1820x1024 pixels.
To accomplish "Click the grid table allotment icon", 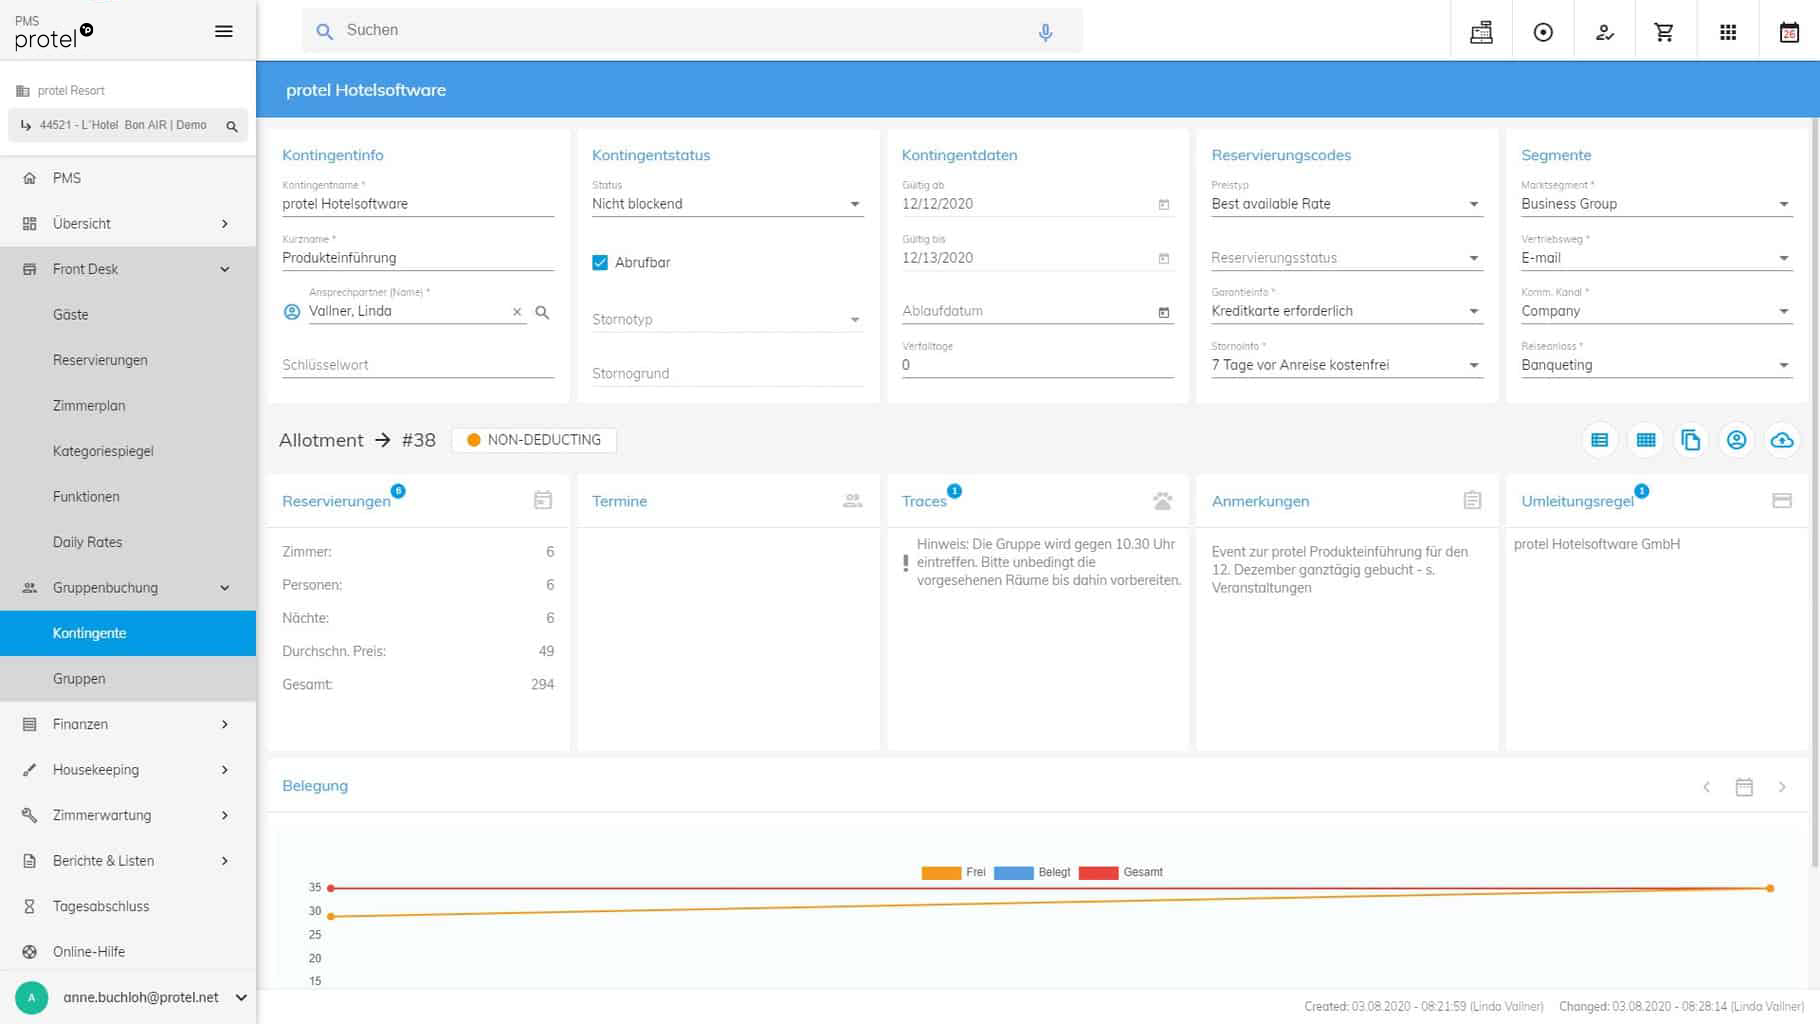I will point(1646,440).
